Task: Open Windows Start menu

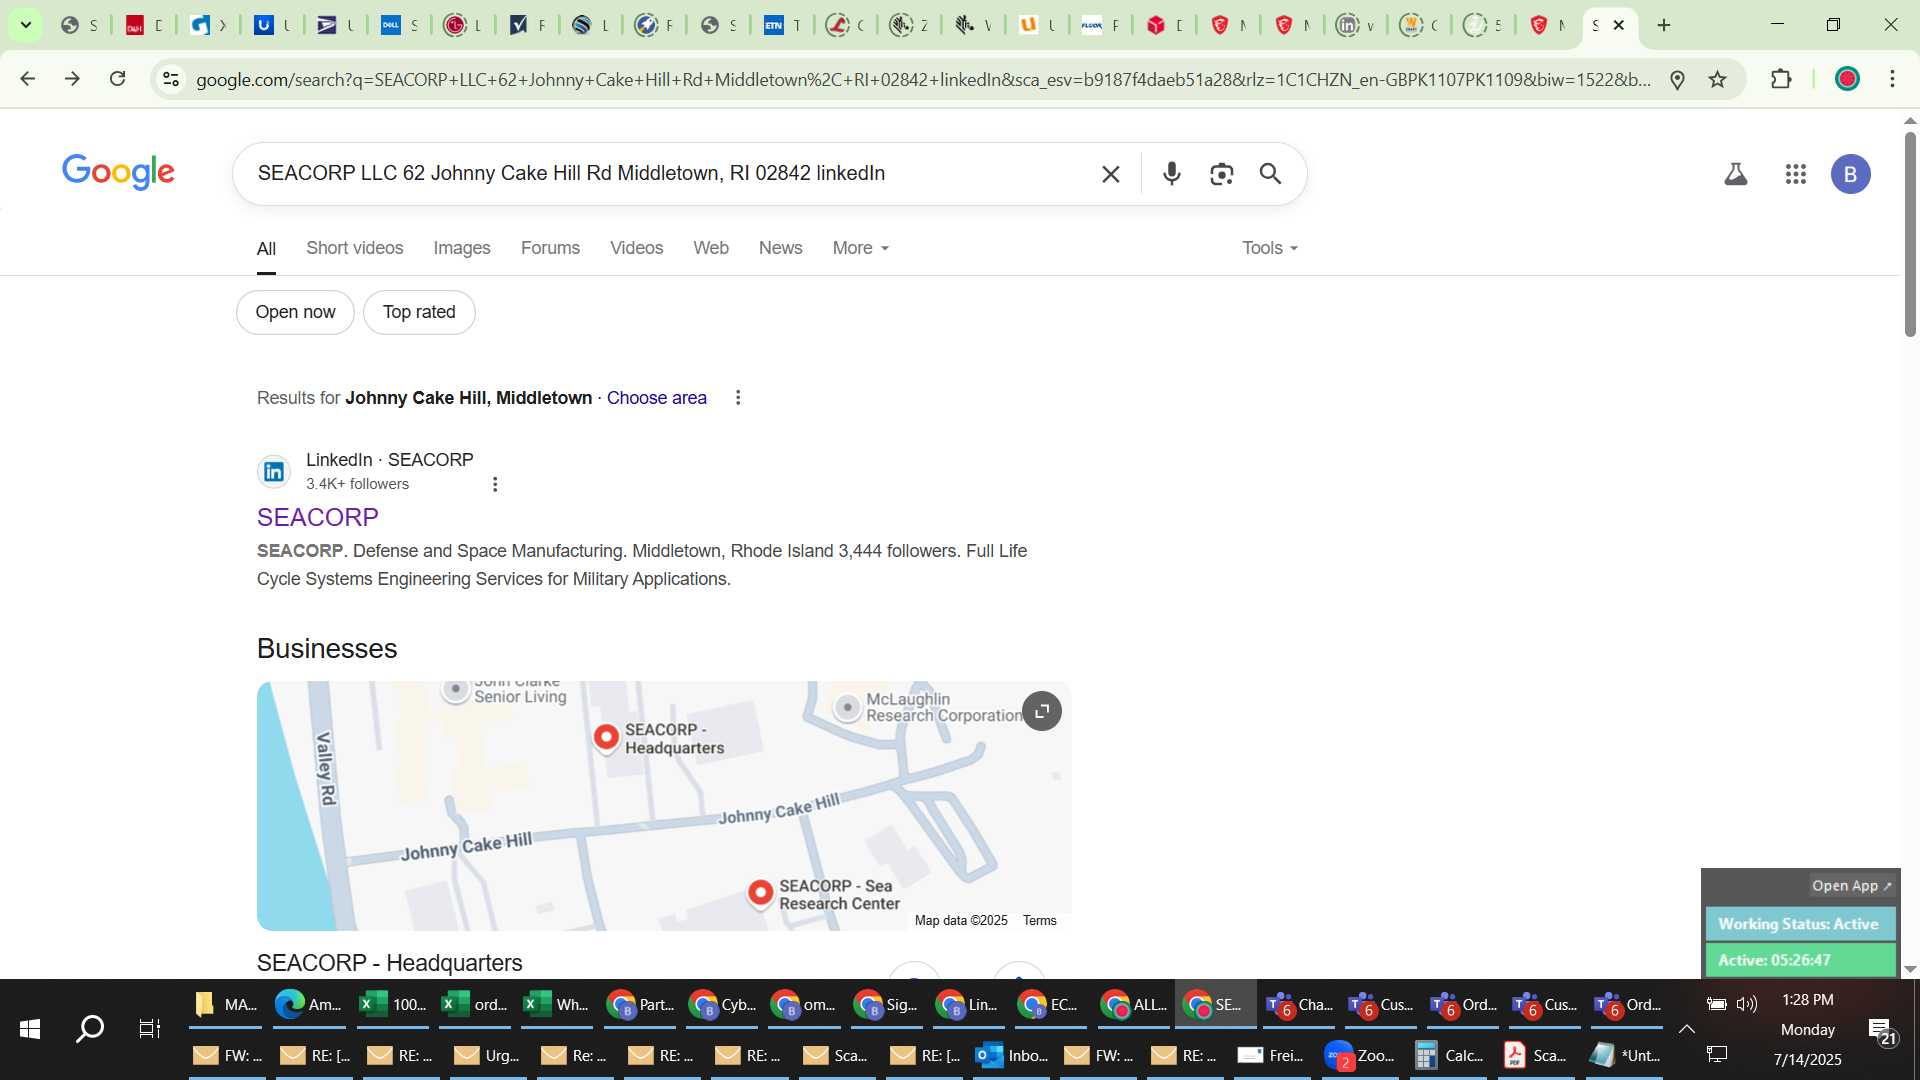Action: (30, 1029)
